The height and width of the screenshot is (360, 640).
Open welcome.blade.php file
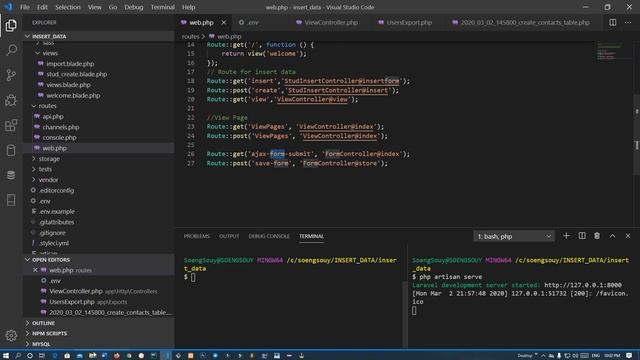point(73,96)
